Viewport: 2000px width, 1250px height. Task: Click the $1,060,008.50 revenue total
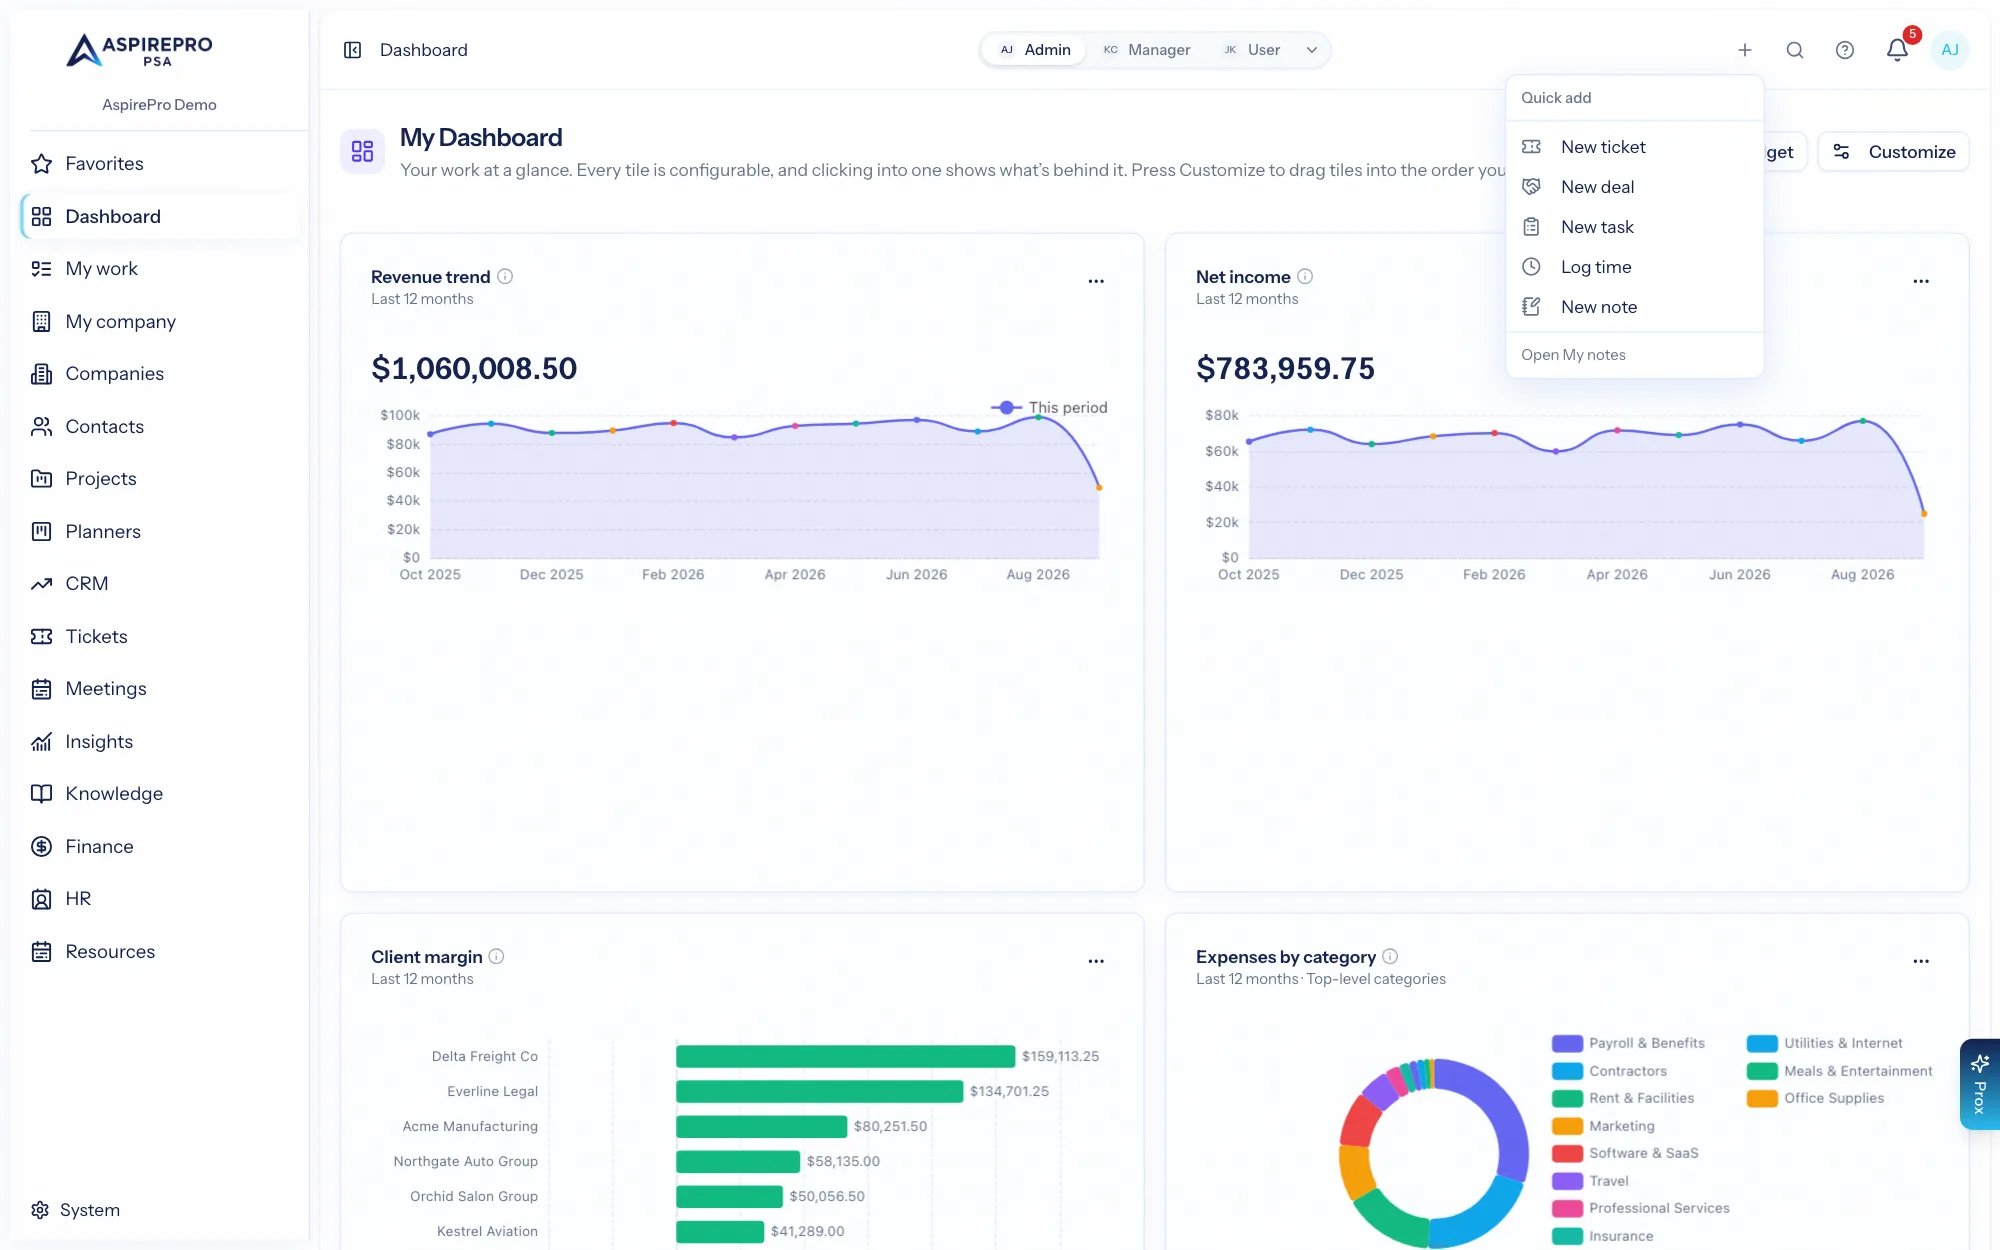(x=474, y=368)
